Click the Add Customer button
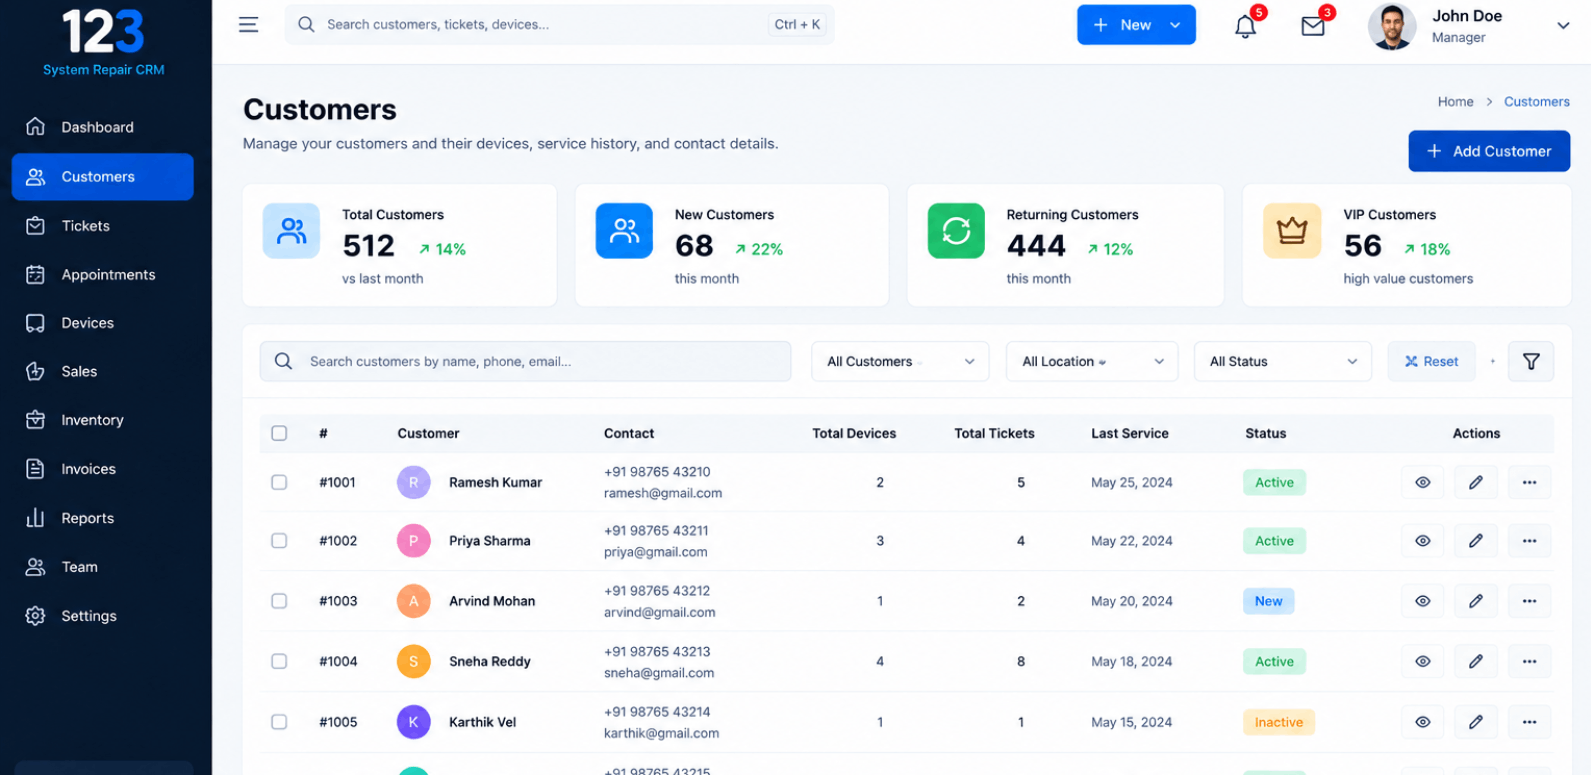 point(1489,151)
